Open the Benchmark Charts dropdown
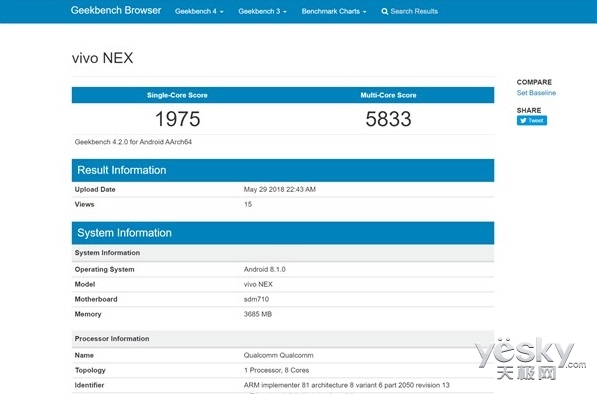Viewport: 597px width, 394px height. [x=334, y=11]
